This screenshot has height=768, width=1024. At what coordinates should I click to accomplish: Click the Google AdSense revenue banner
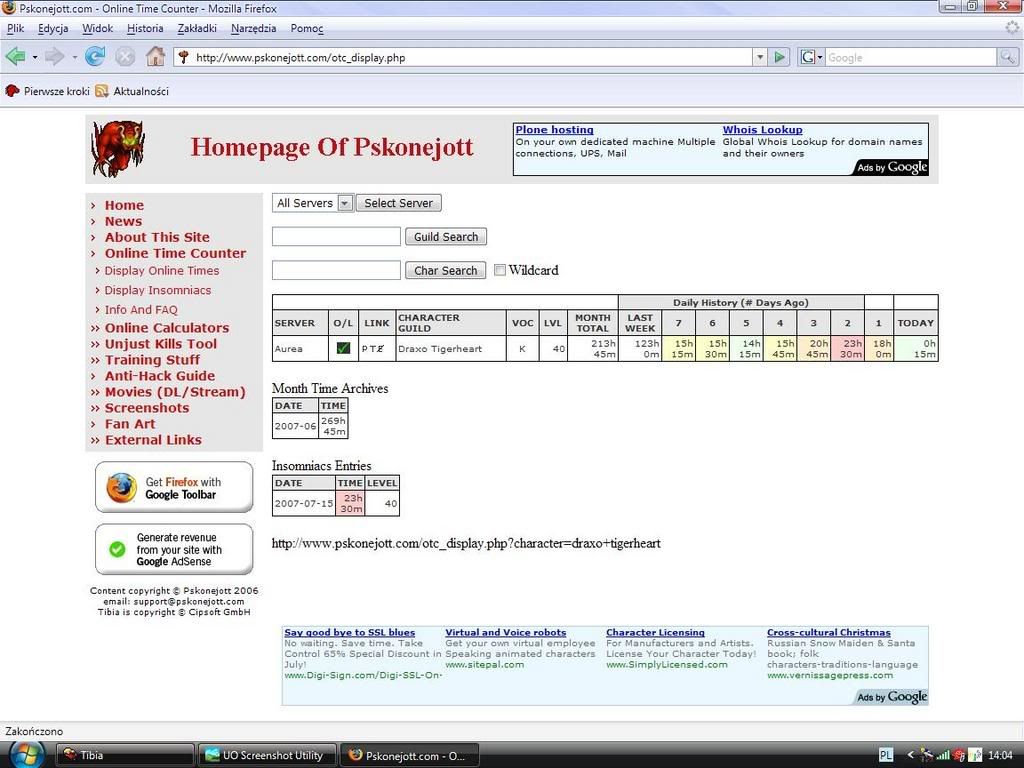click(174, 549)
